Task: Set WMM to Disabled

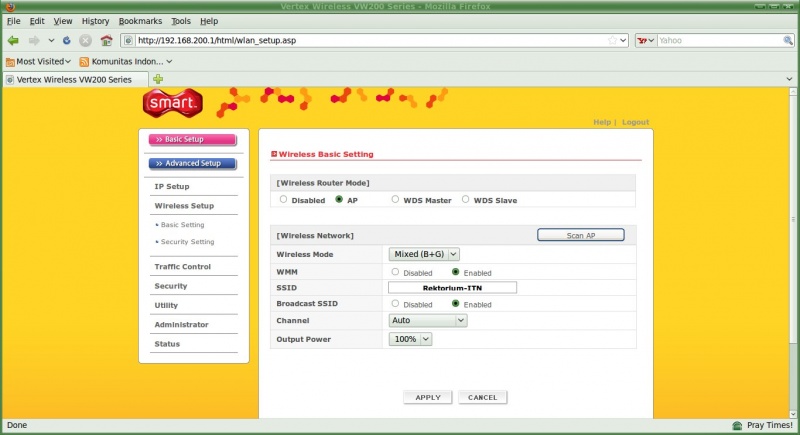Action: click(x=395, y=272)
